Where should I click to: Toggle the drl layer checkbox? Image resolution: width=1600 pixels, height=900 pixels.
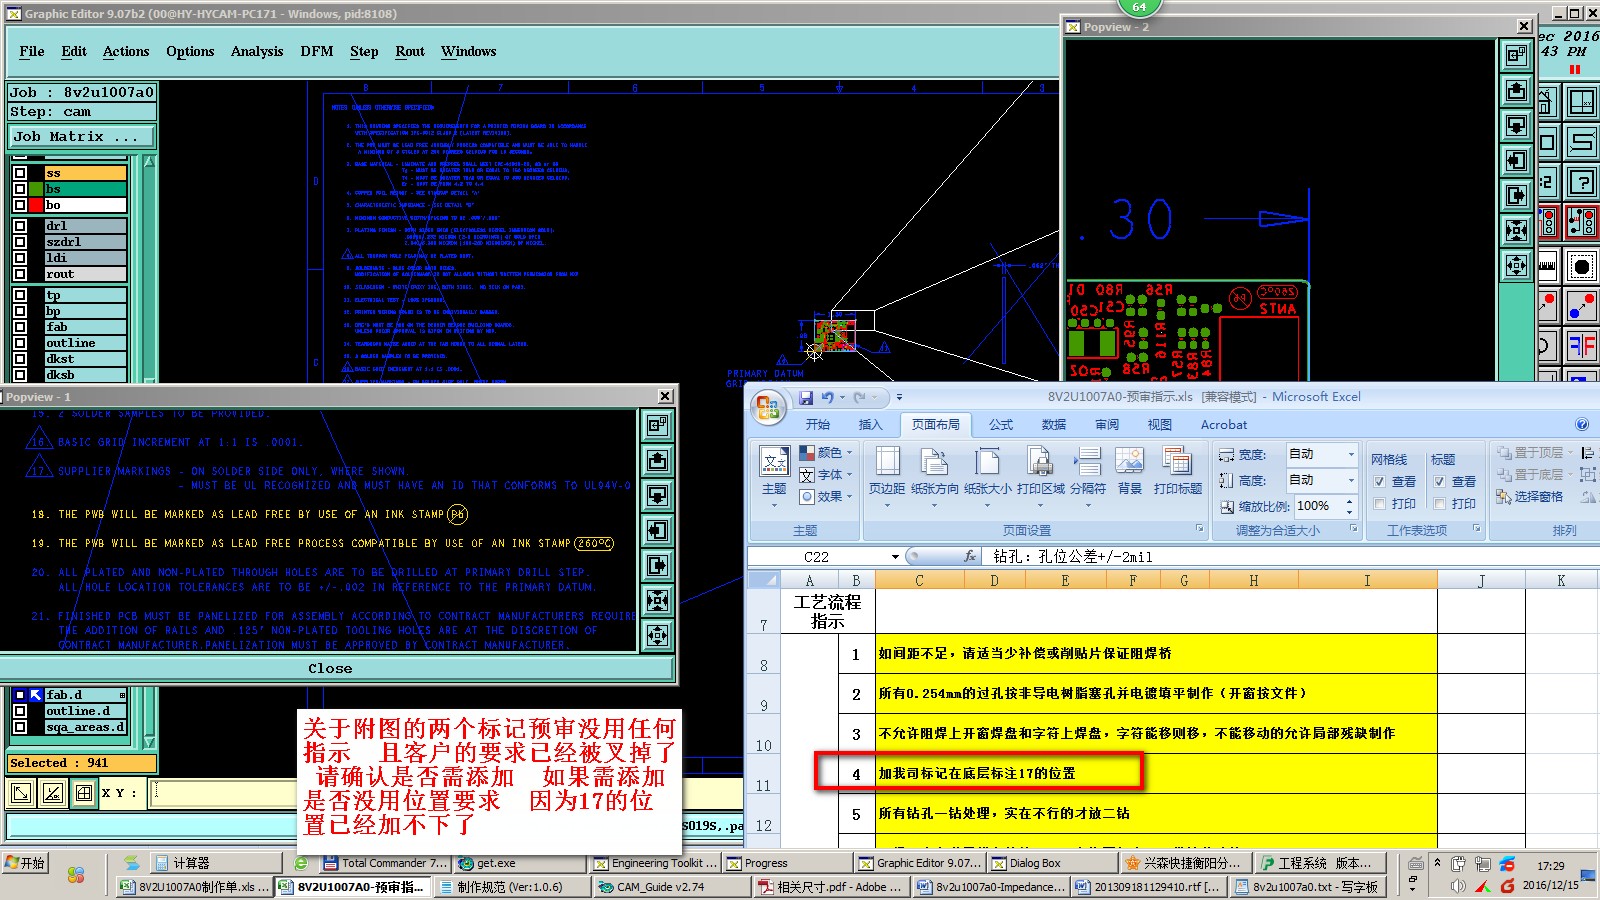tap(20, 226)
